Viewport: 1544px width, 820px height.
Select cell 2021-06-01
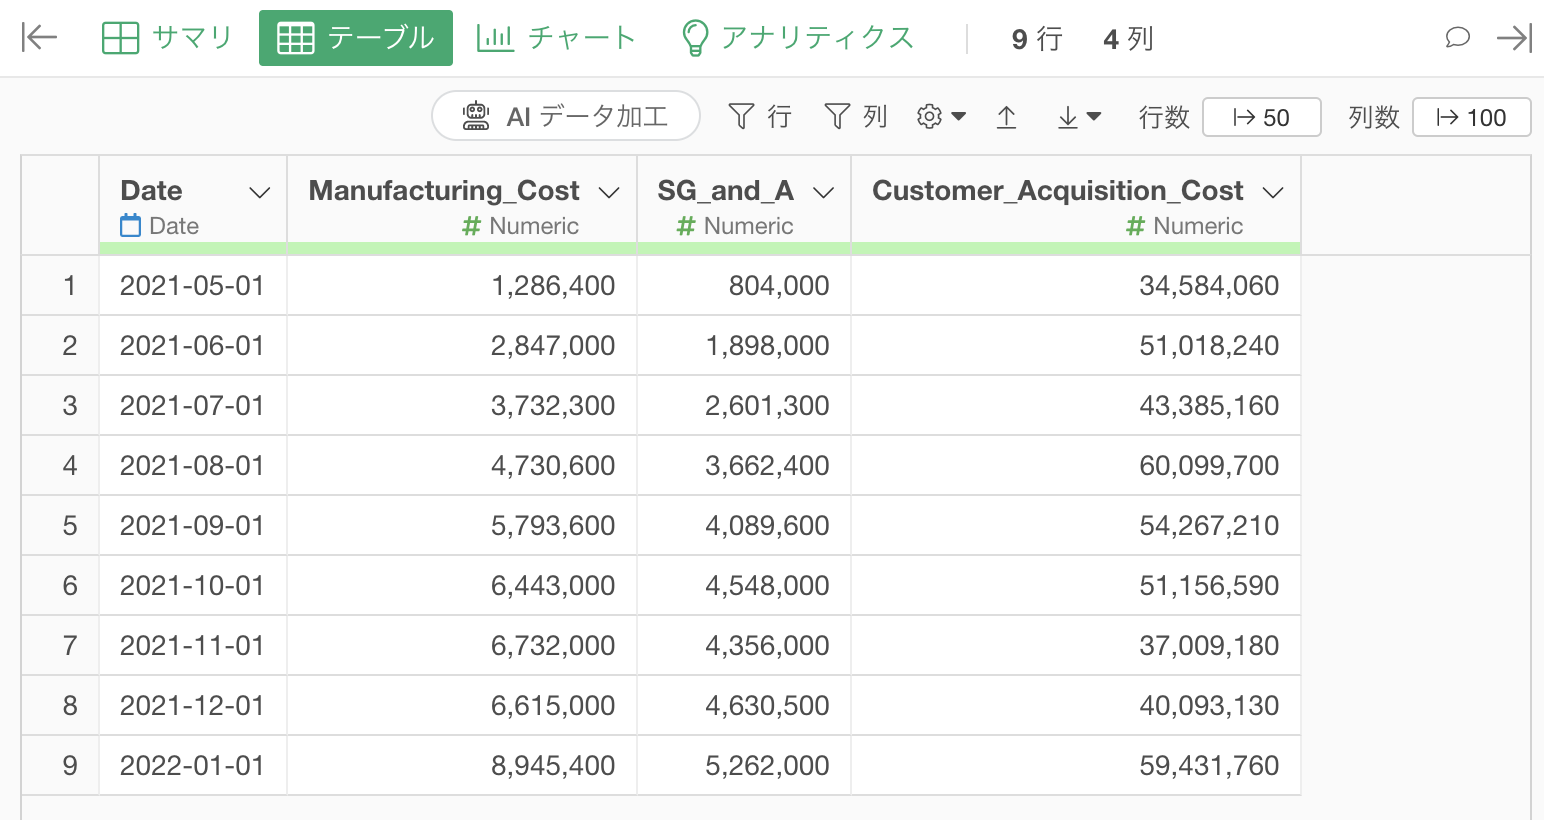click(x=193, y=346)
